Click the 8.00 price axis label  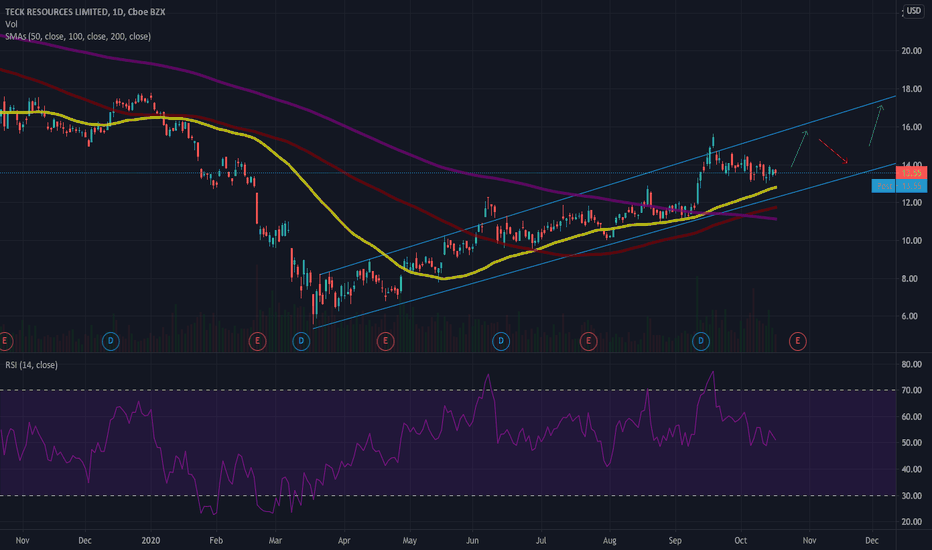click(911, 279)
